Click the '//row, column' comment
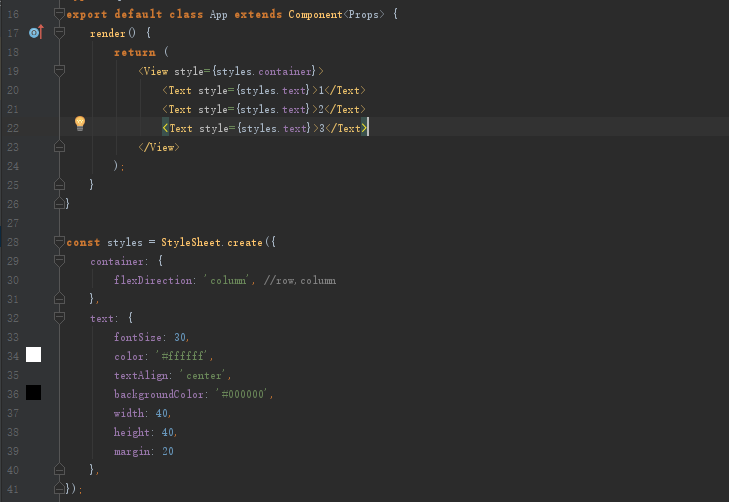Image resolution: width=729 pixels, height=502 pixels. [x=299, y=280]
